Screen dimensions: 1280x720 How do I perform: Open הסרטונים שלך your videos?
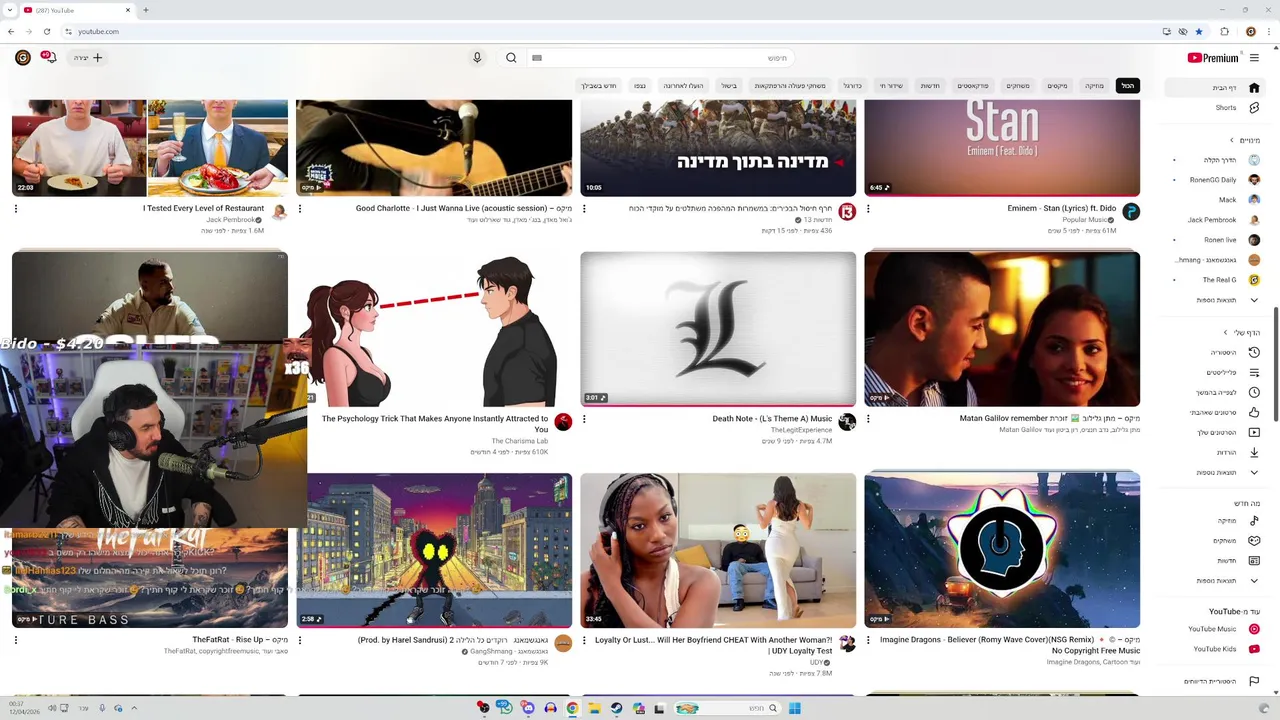(x=1215, y=432)
